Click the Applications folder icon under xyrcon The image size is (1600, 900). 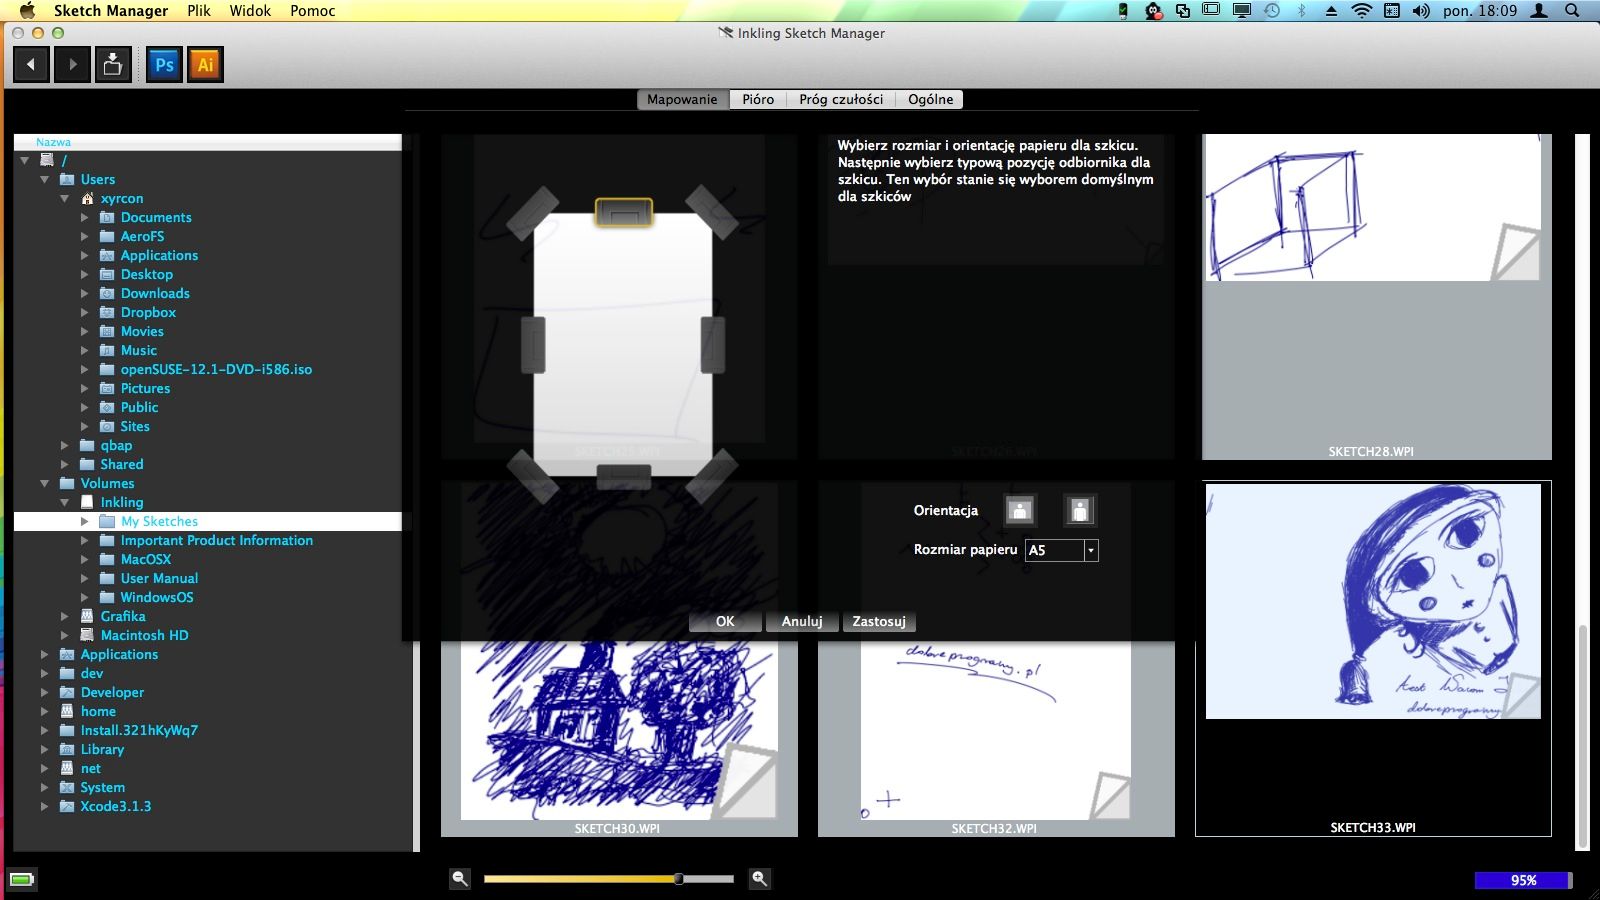point(107,255)
